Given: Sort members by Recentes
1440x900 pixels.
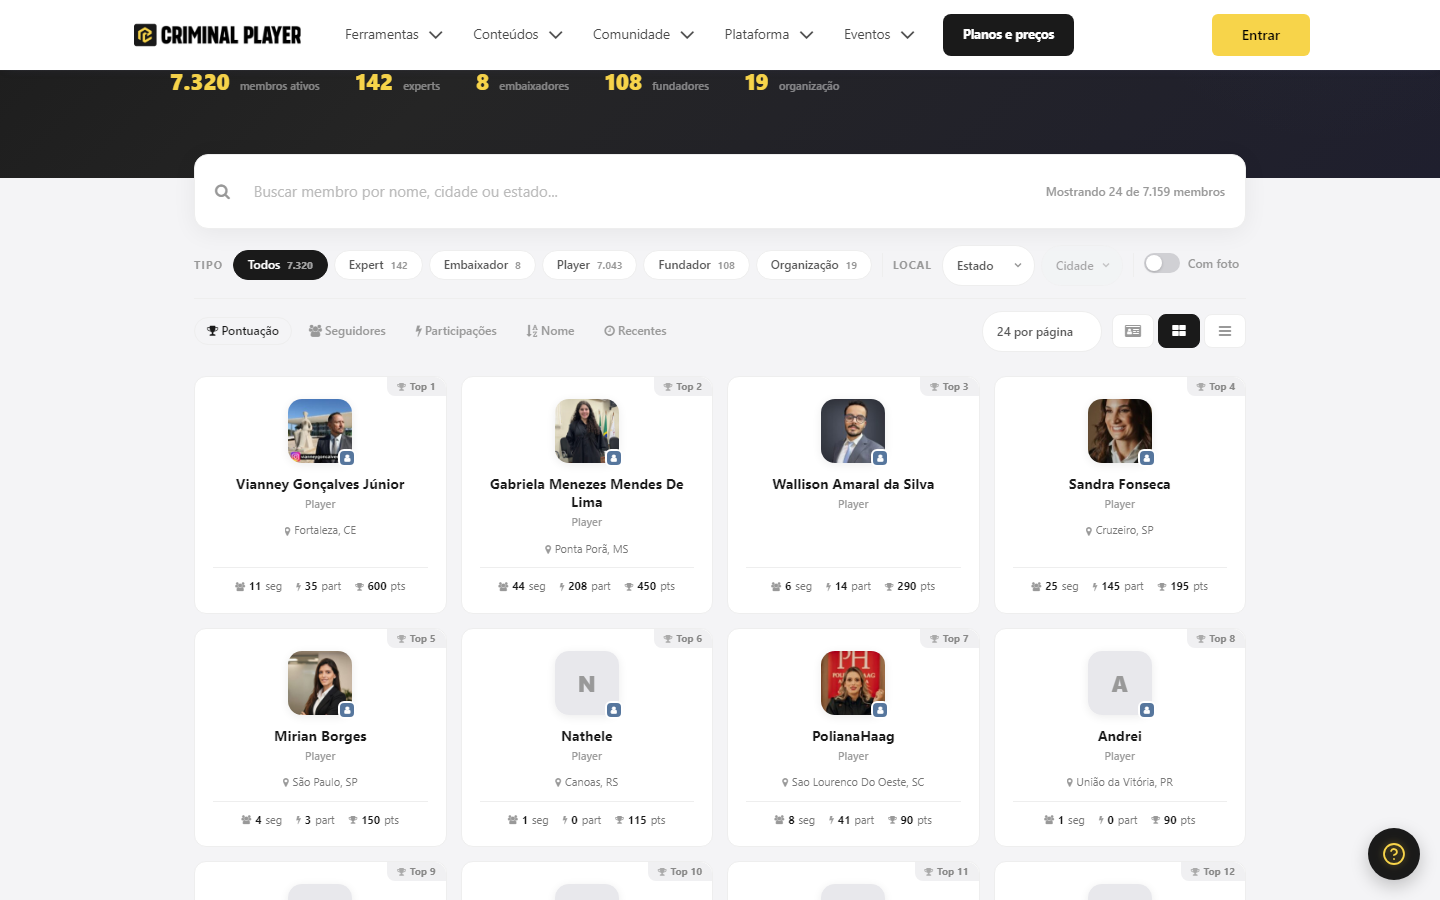Looking at the screenshot, I should pos(635,331).
